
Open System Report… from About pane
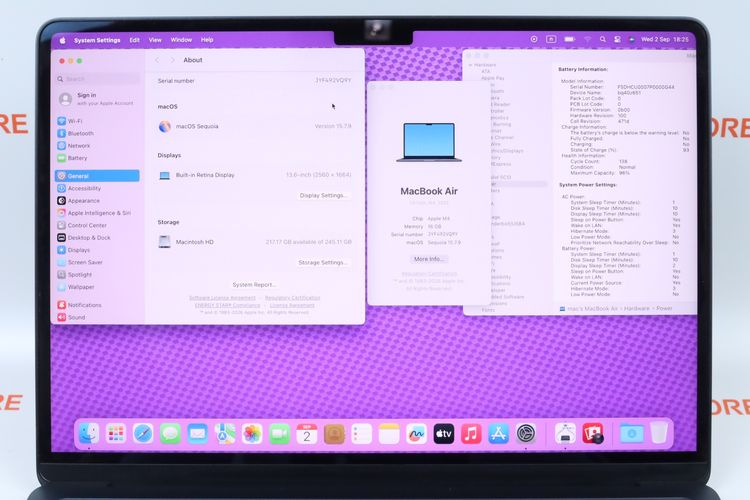tap(254, 285)
